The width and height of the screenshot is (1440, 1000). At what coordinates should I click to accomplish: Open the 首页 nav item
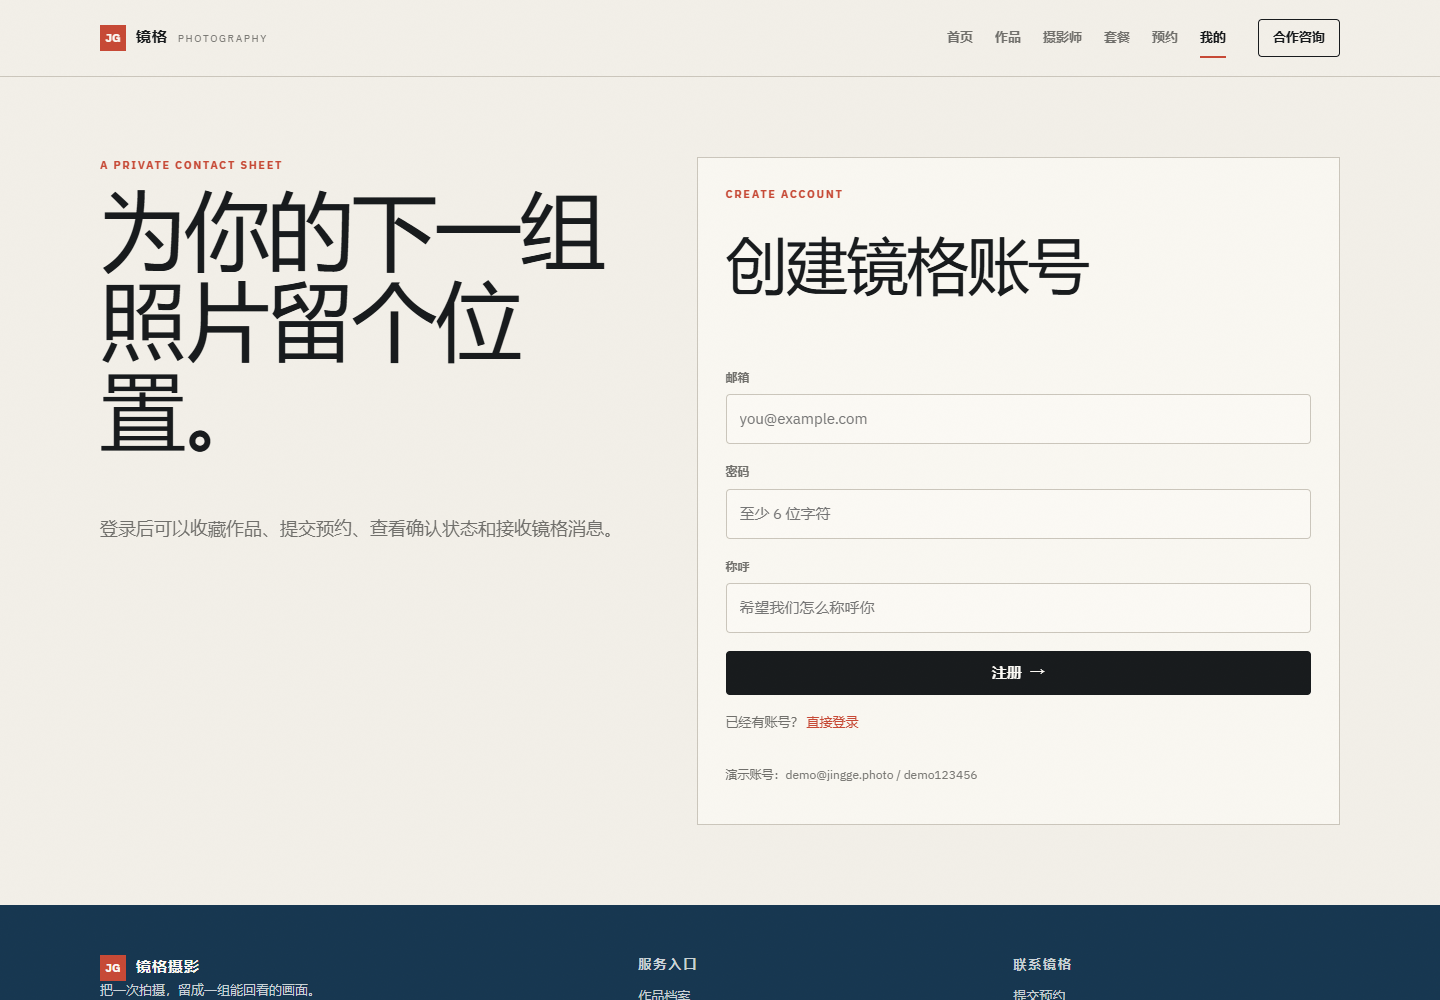tap(960, 37)
